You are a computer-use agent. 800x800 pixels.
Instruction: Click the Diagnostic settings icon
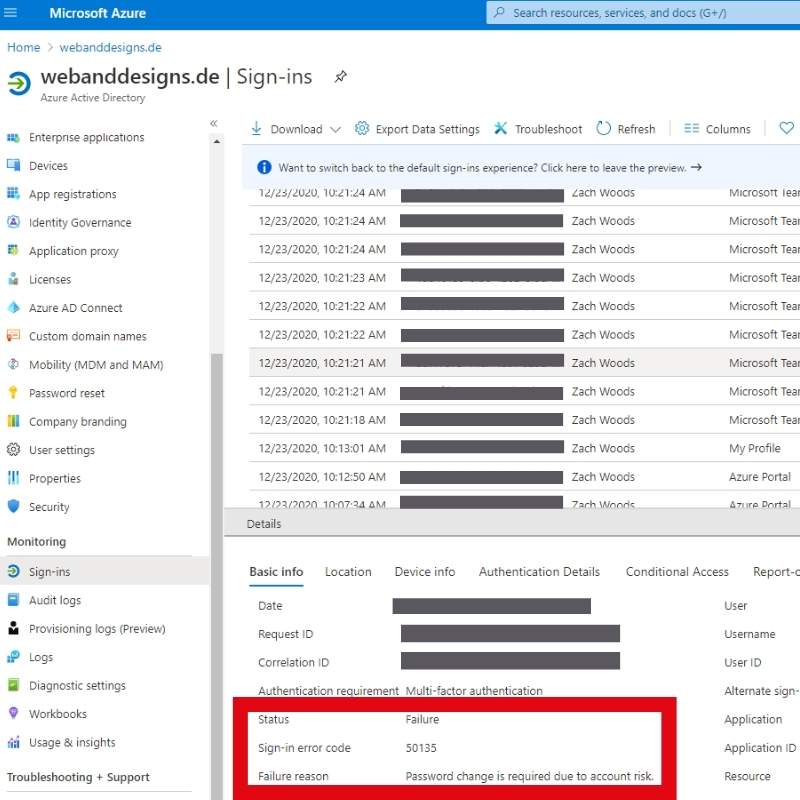tap(13, 685)
